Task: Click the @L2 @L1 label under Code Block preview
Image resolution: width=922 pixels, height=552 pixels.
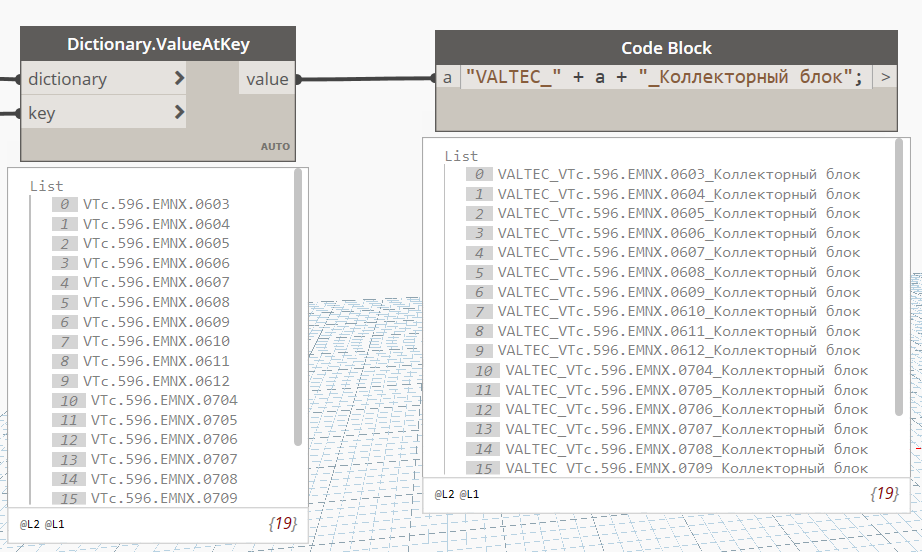Action: point(457,494)
